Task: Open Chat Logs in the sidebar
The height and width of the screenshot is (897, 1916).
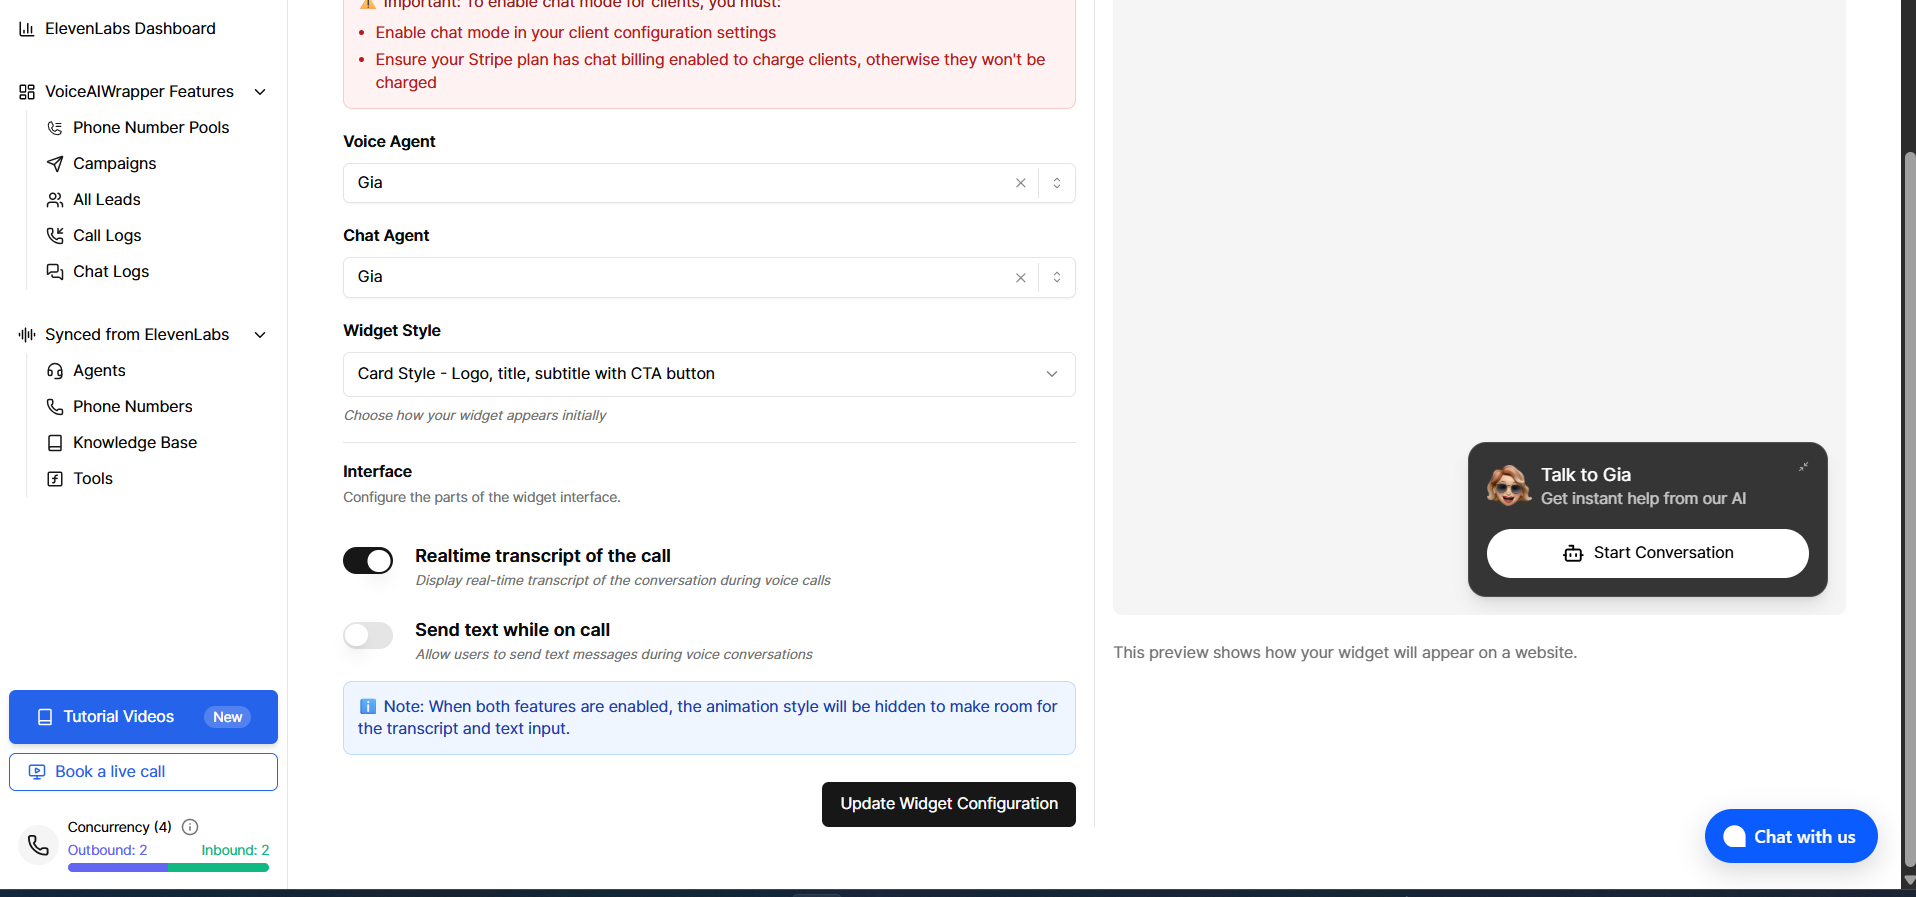Action: point(110,272)
